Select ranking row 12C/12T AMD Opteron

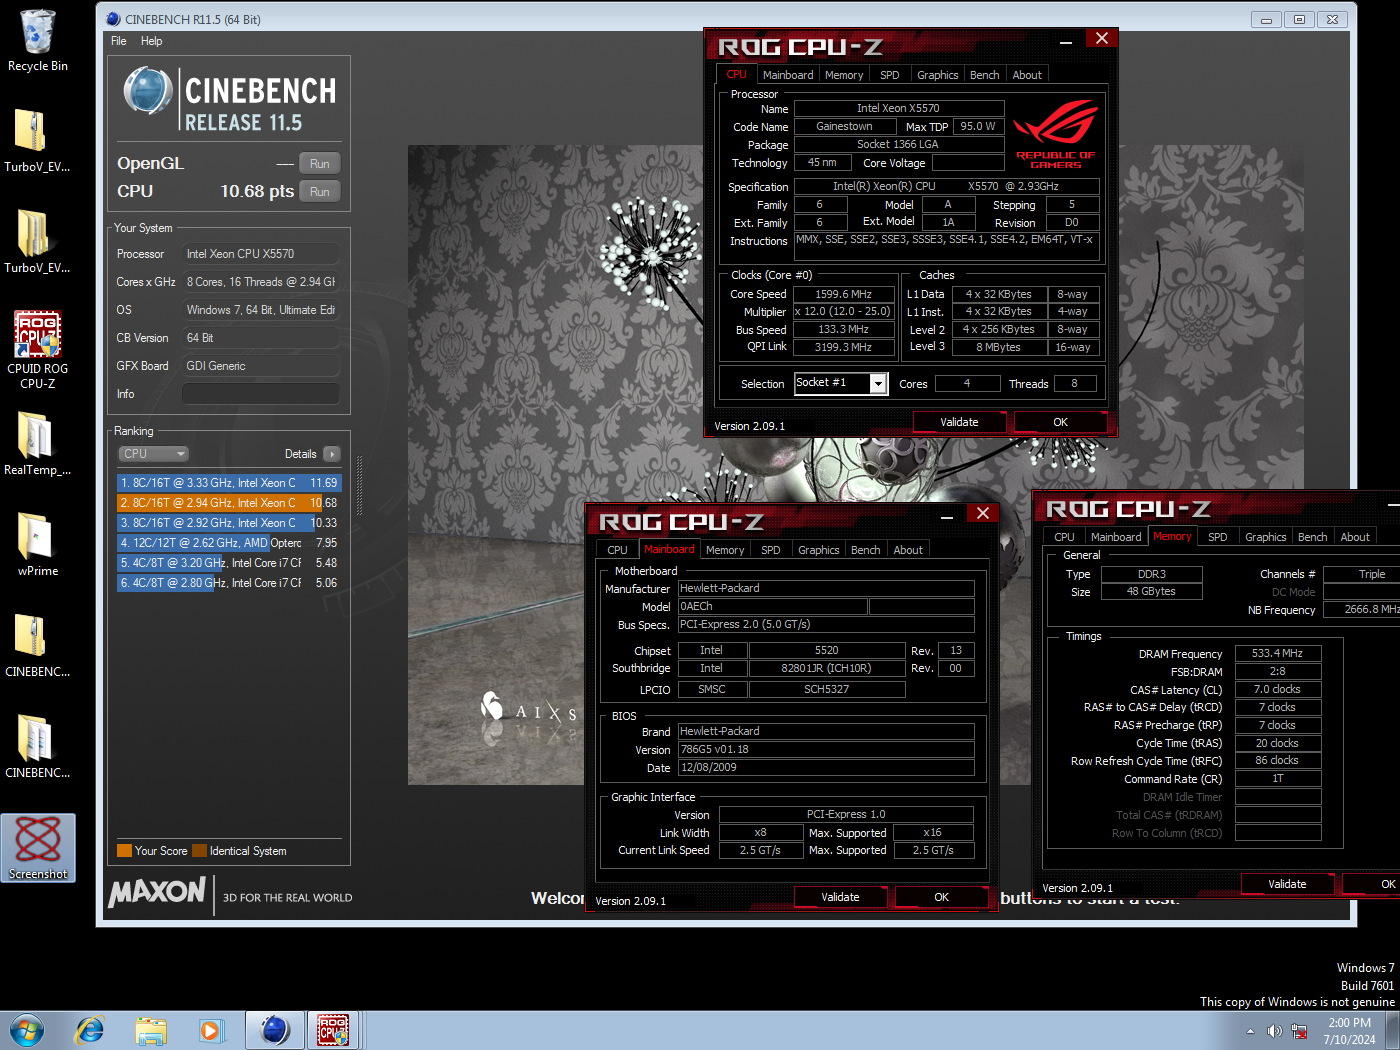click(x=229, y=543)
